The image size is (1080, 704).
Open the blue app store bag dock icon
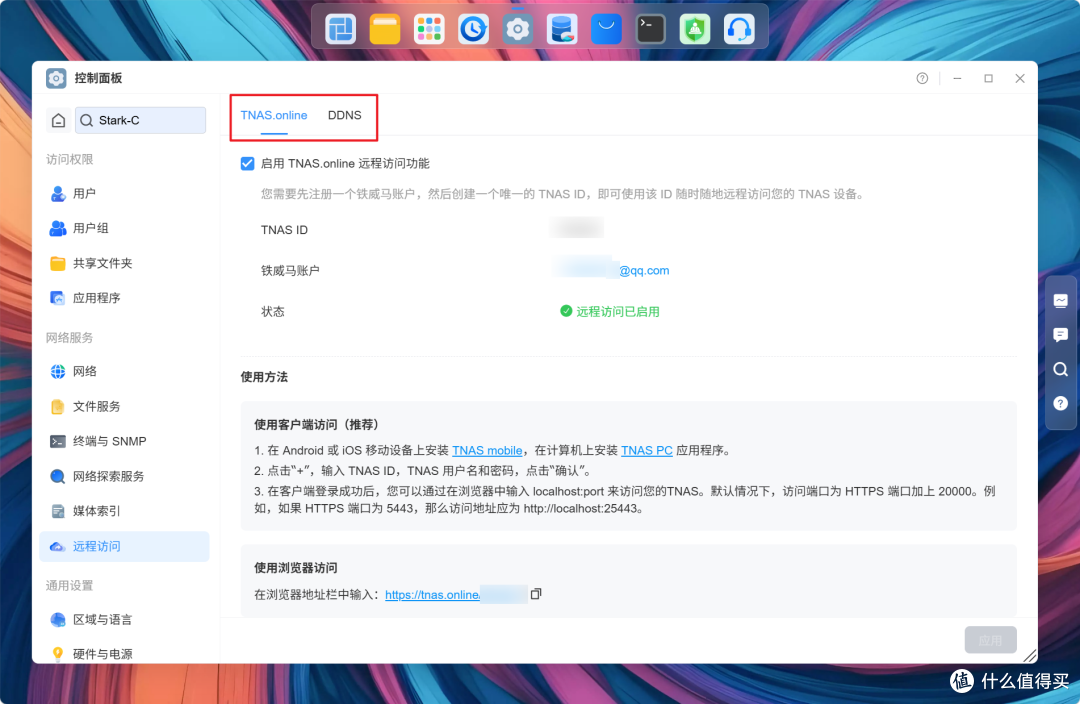[606, 30]
